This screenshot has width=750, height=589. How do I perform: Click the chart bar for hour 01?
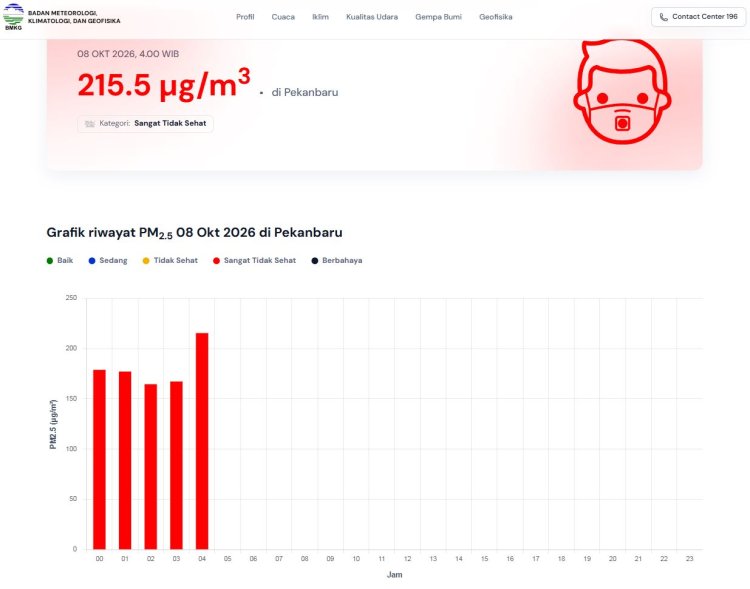pyautogui.click(x=125, y=460)
